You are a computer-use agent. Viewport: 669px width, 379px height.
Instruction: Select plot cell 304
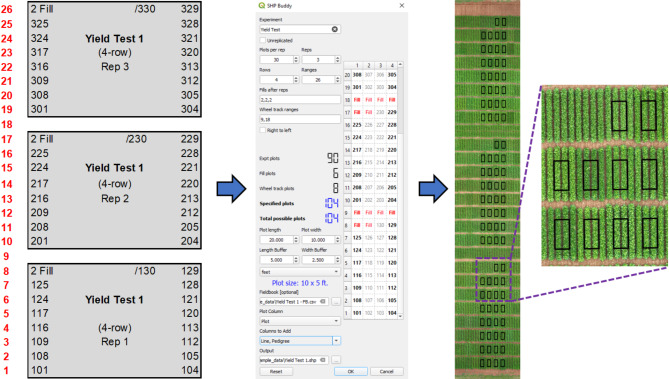[x=392, y=87]
